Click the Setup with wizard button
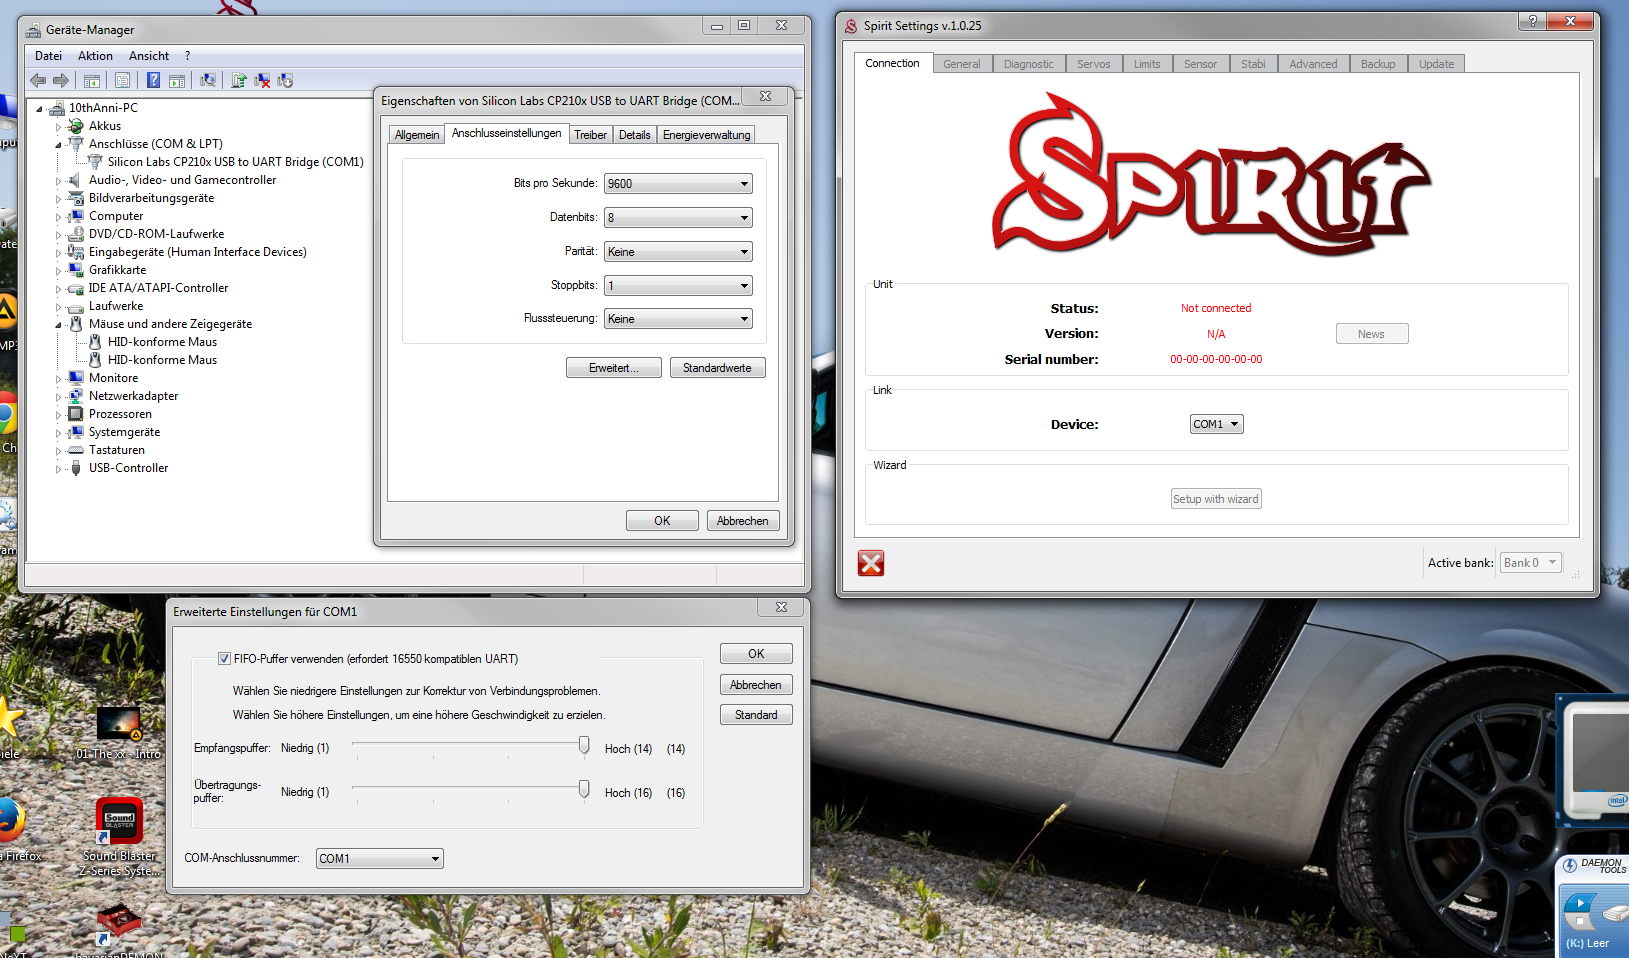This screenshot has height=958, width=1629. point(1215,499)
